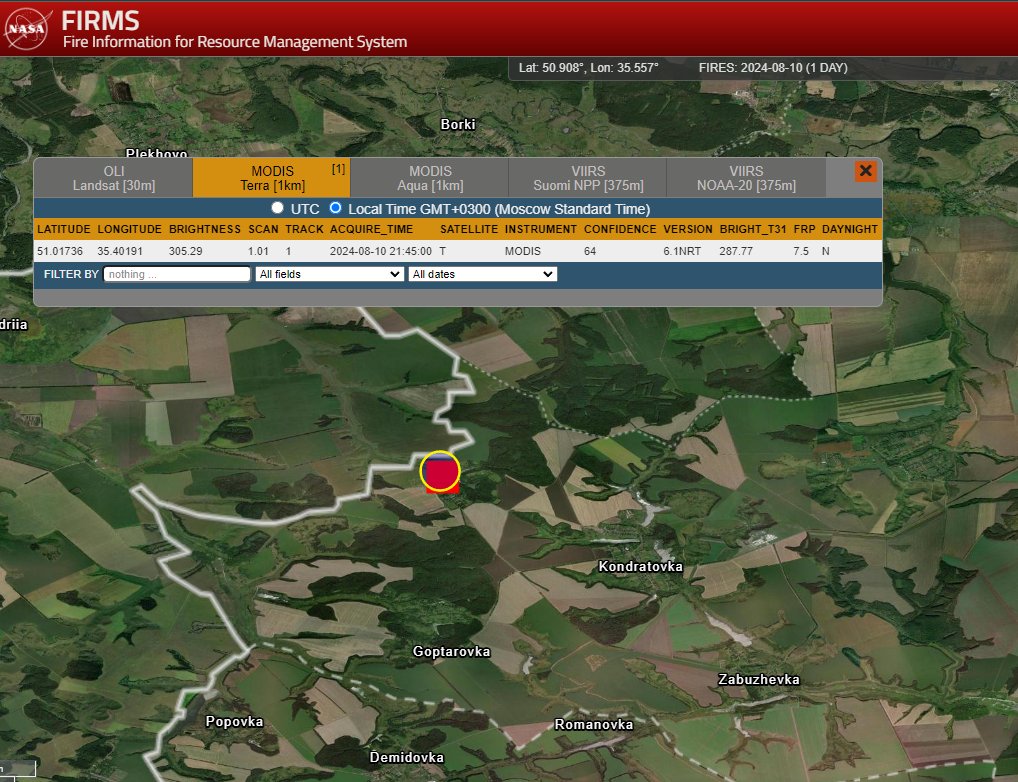Sort by BRIGHTNESS column header
The height and width of the screenshot is (782, 1018).
205,229
